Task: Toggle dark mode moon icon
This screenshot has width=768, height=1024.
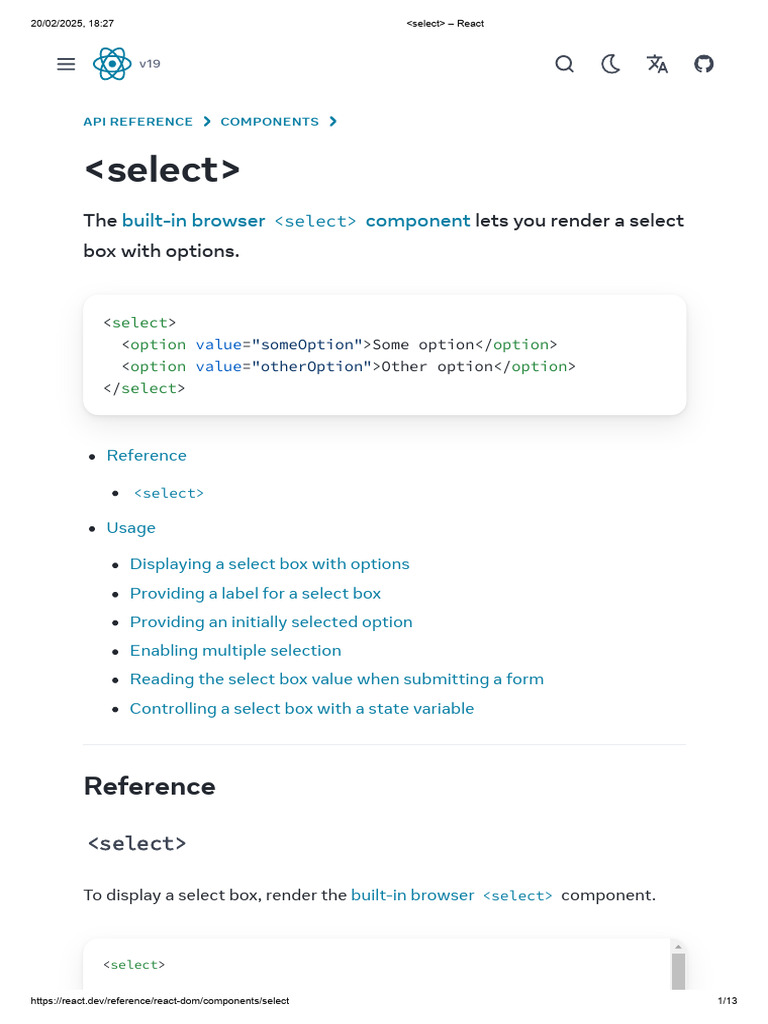Action: point(611,64)
